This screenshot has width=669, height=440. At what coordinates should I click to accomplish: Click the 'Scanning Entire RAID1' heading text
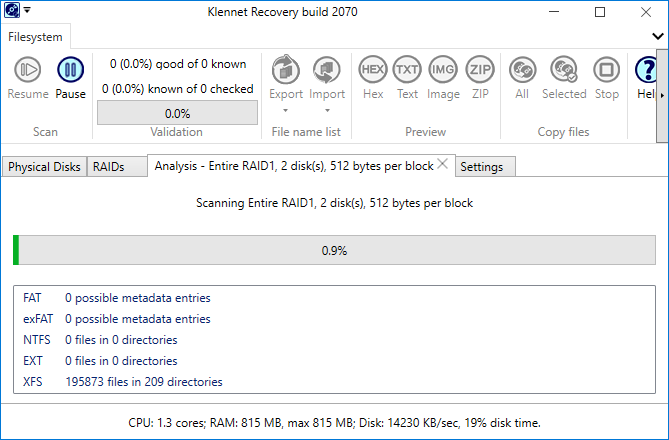tap(334, 203)
